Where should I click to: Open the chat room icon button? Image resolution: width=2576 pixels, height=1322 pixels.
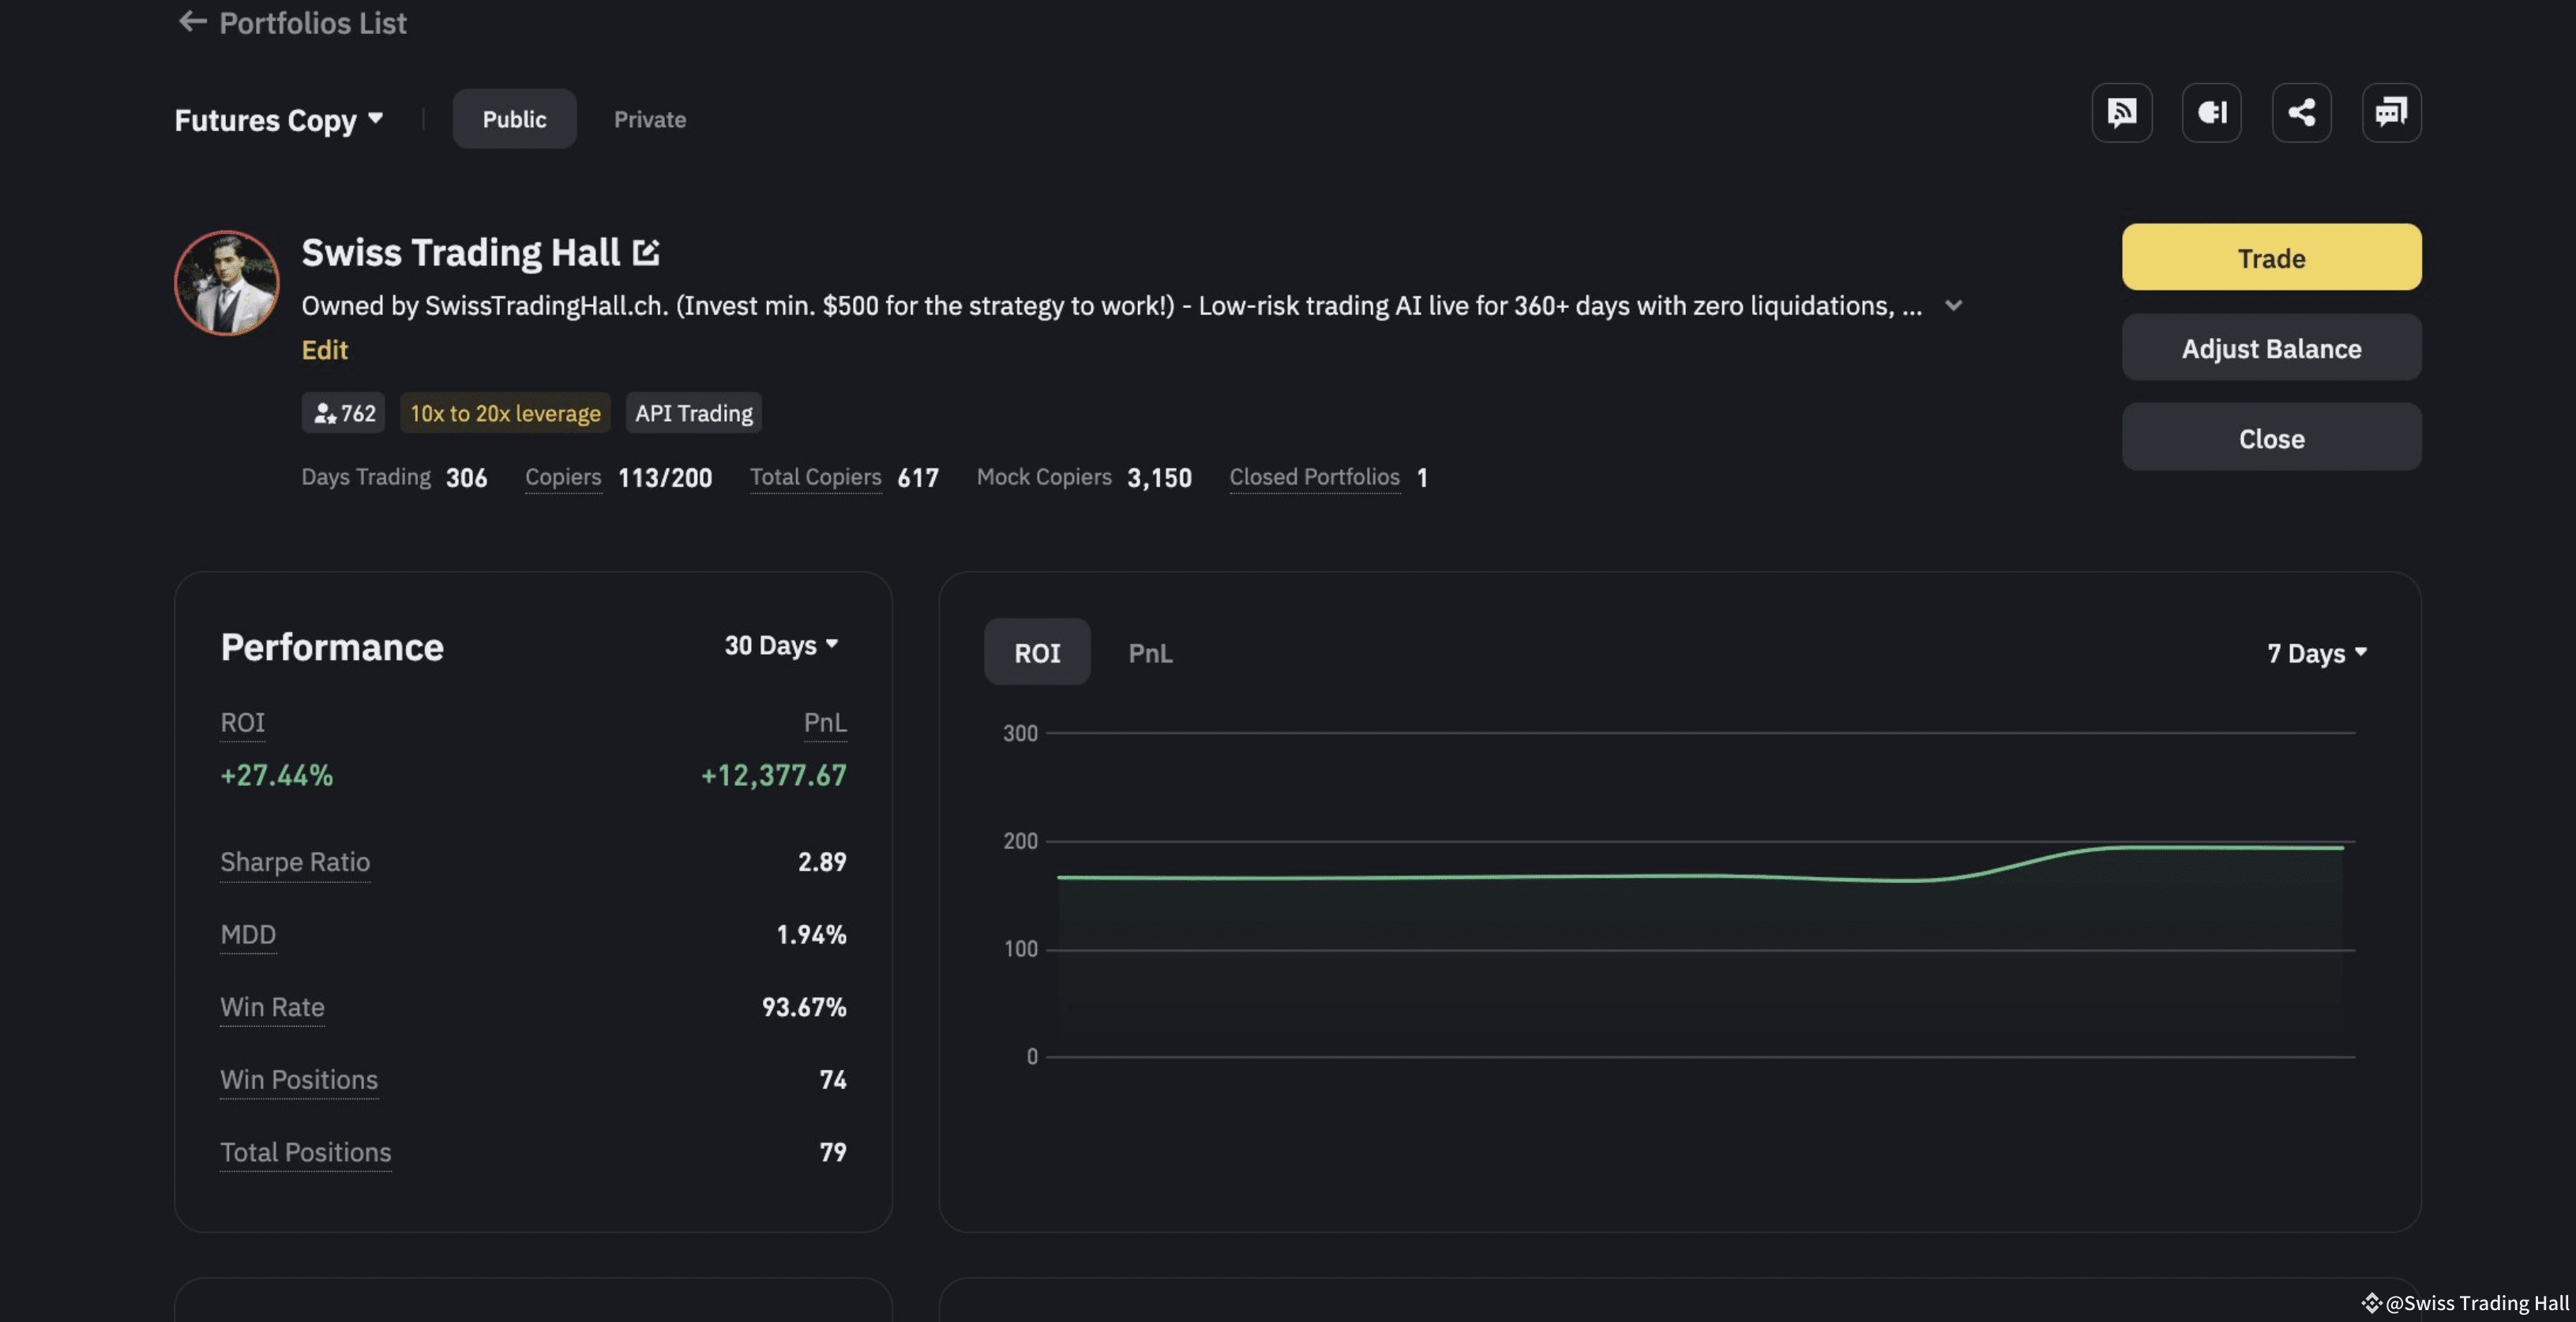pos(2391,112)
